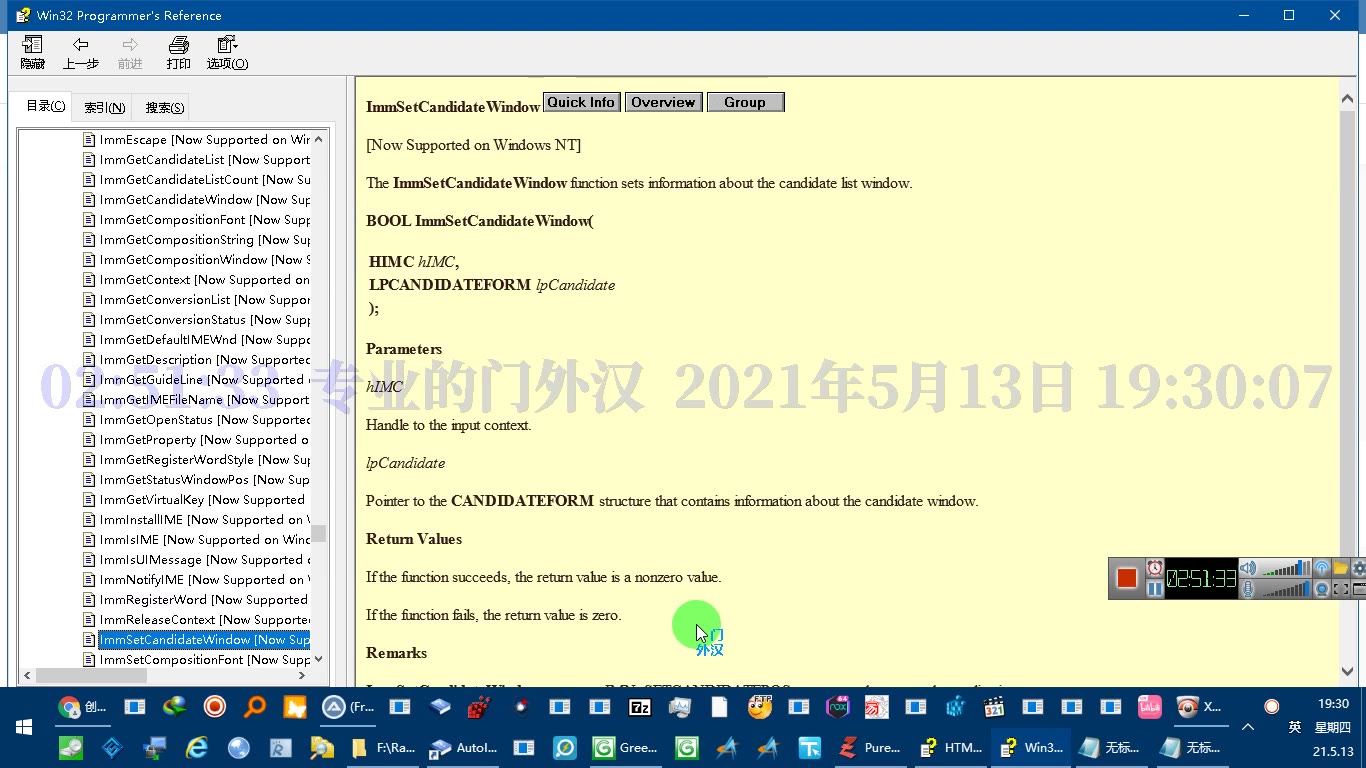Select ImmGetConversionList topic
1366x768 pixels.
204,300
